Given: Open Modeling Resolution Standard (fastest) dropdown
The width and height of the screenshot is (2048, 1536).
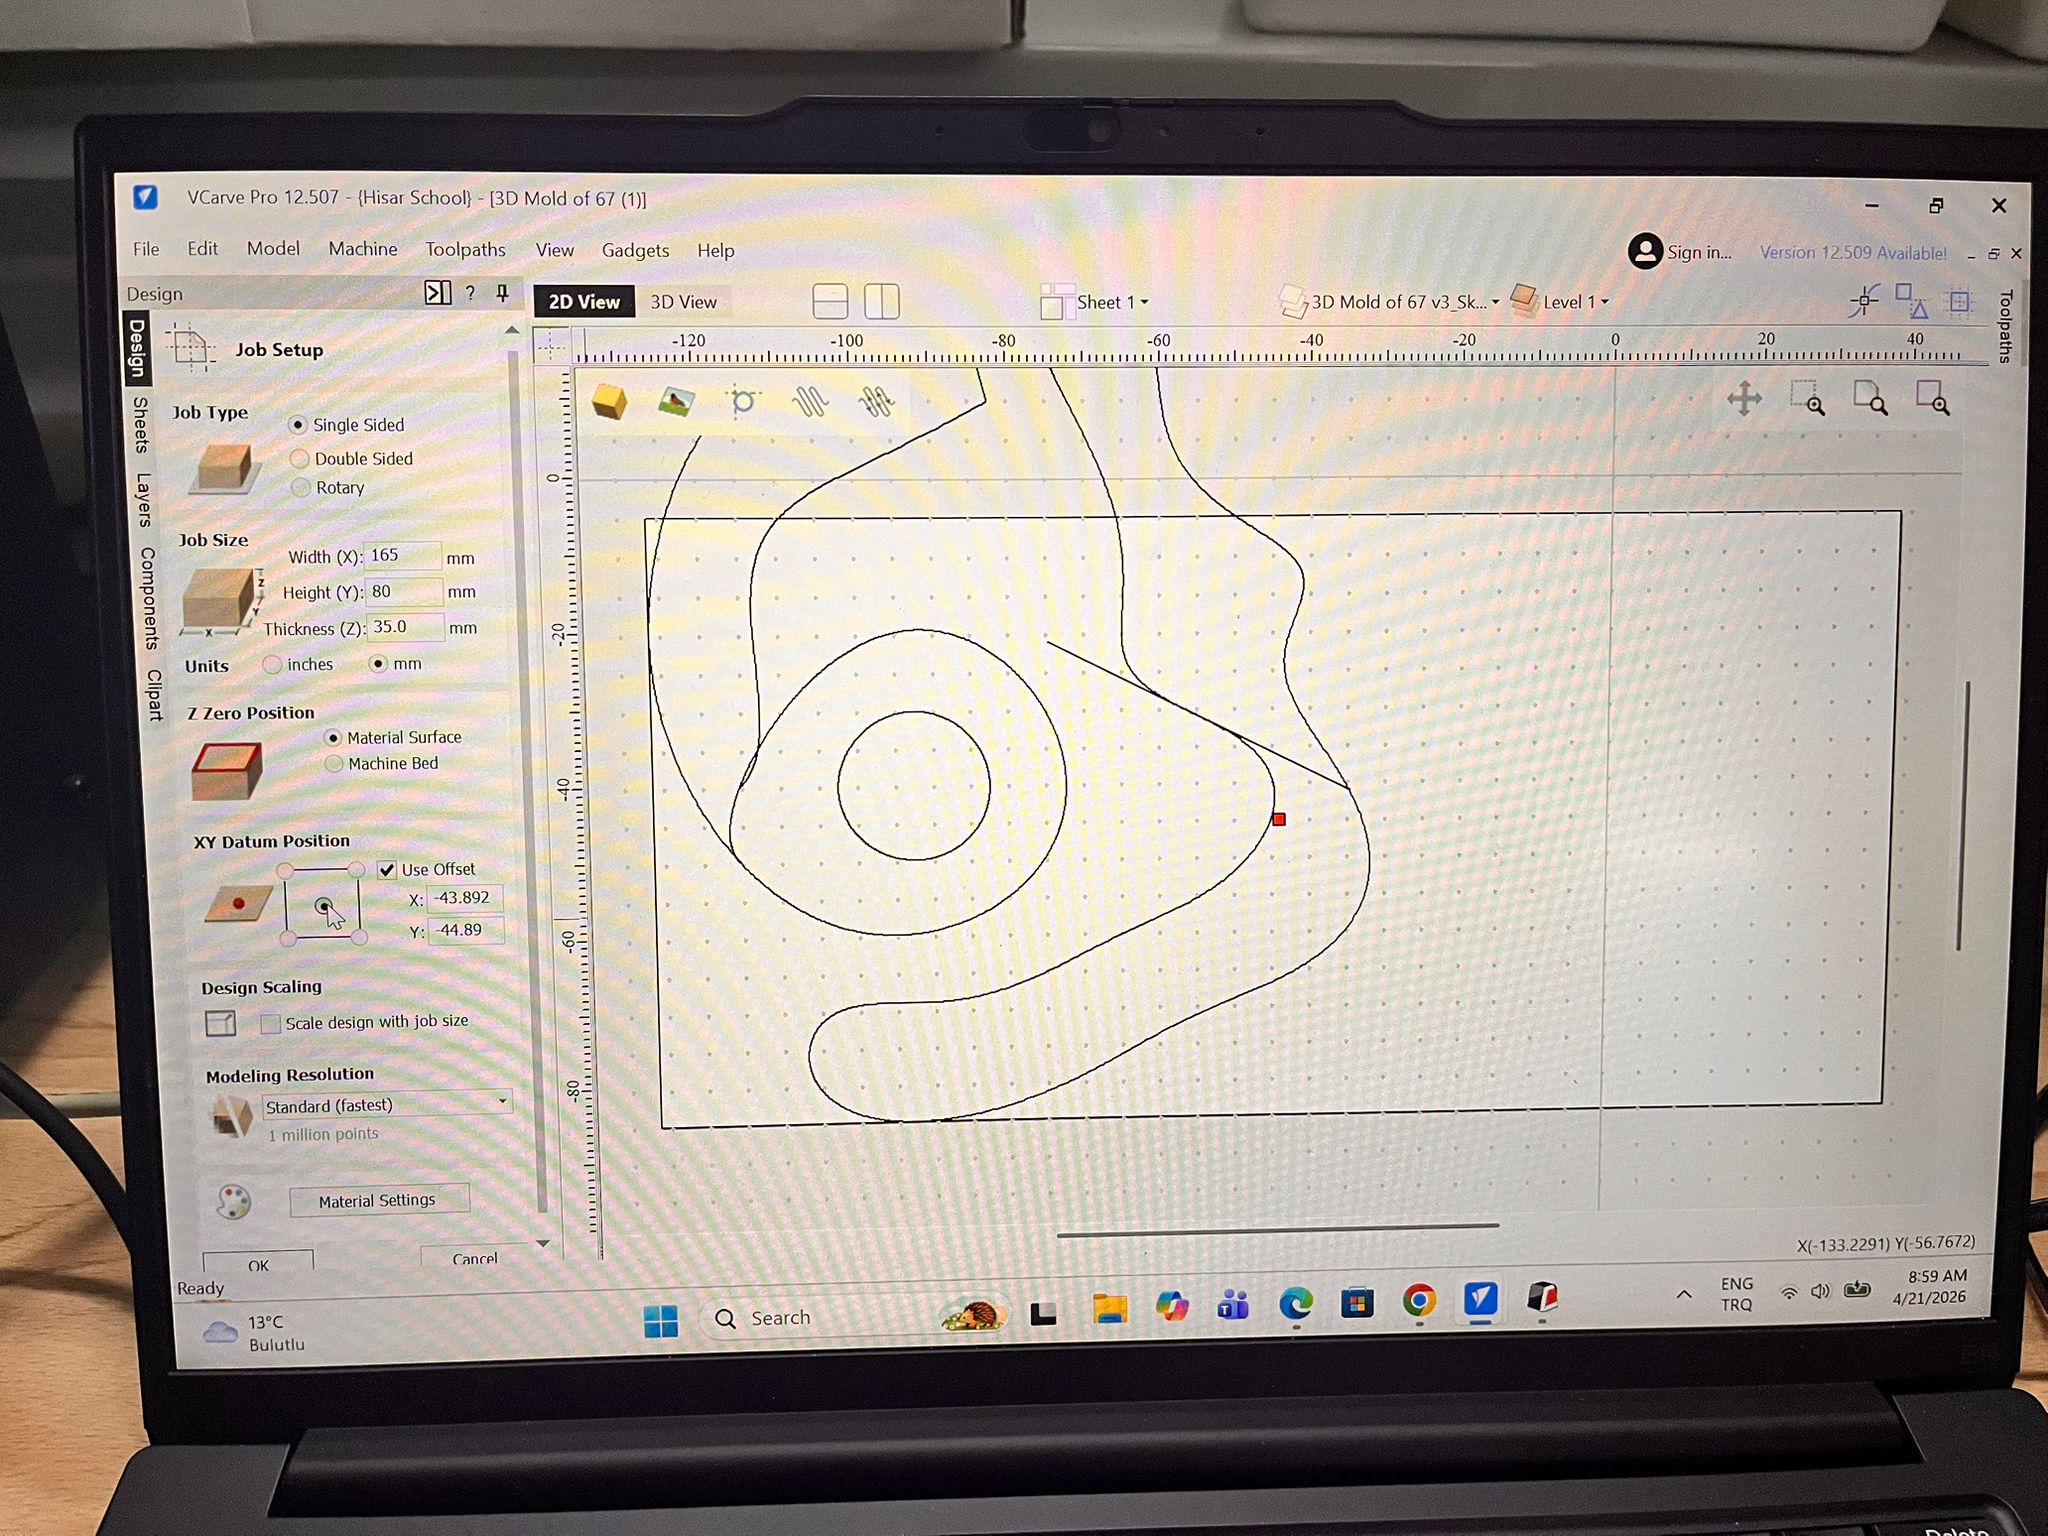Looking at the screenshot, I should pyautogui.click(x=387, y=1105).
